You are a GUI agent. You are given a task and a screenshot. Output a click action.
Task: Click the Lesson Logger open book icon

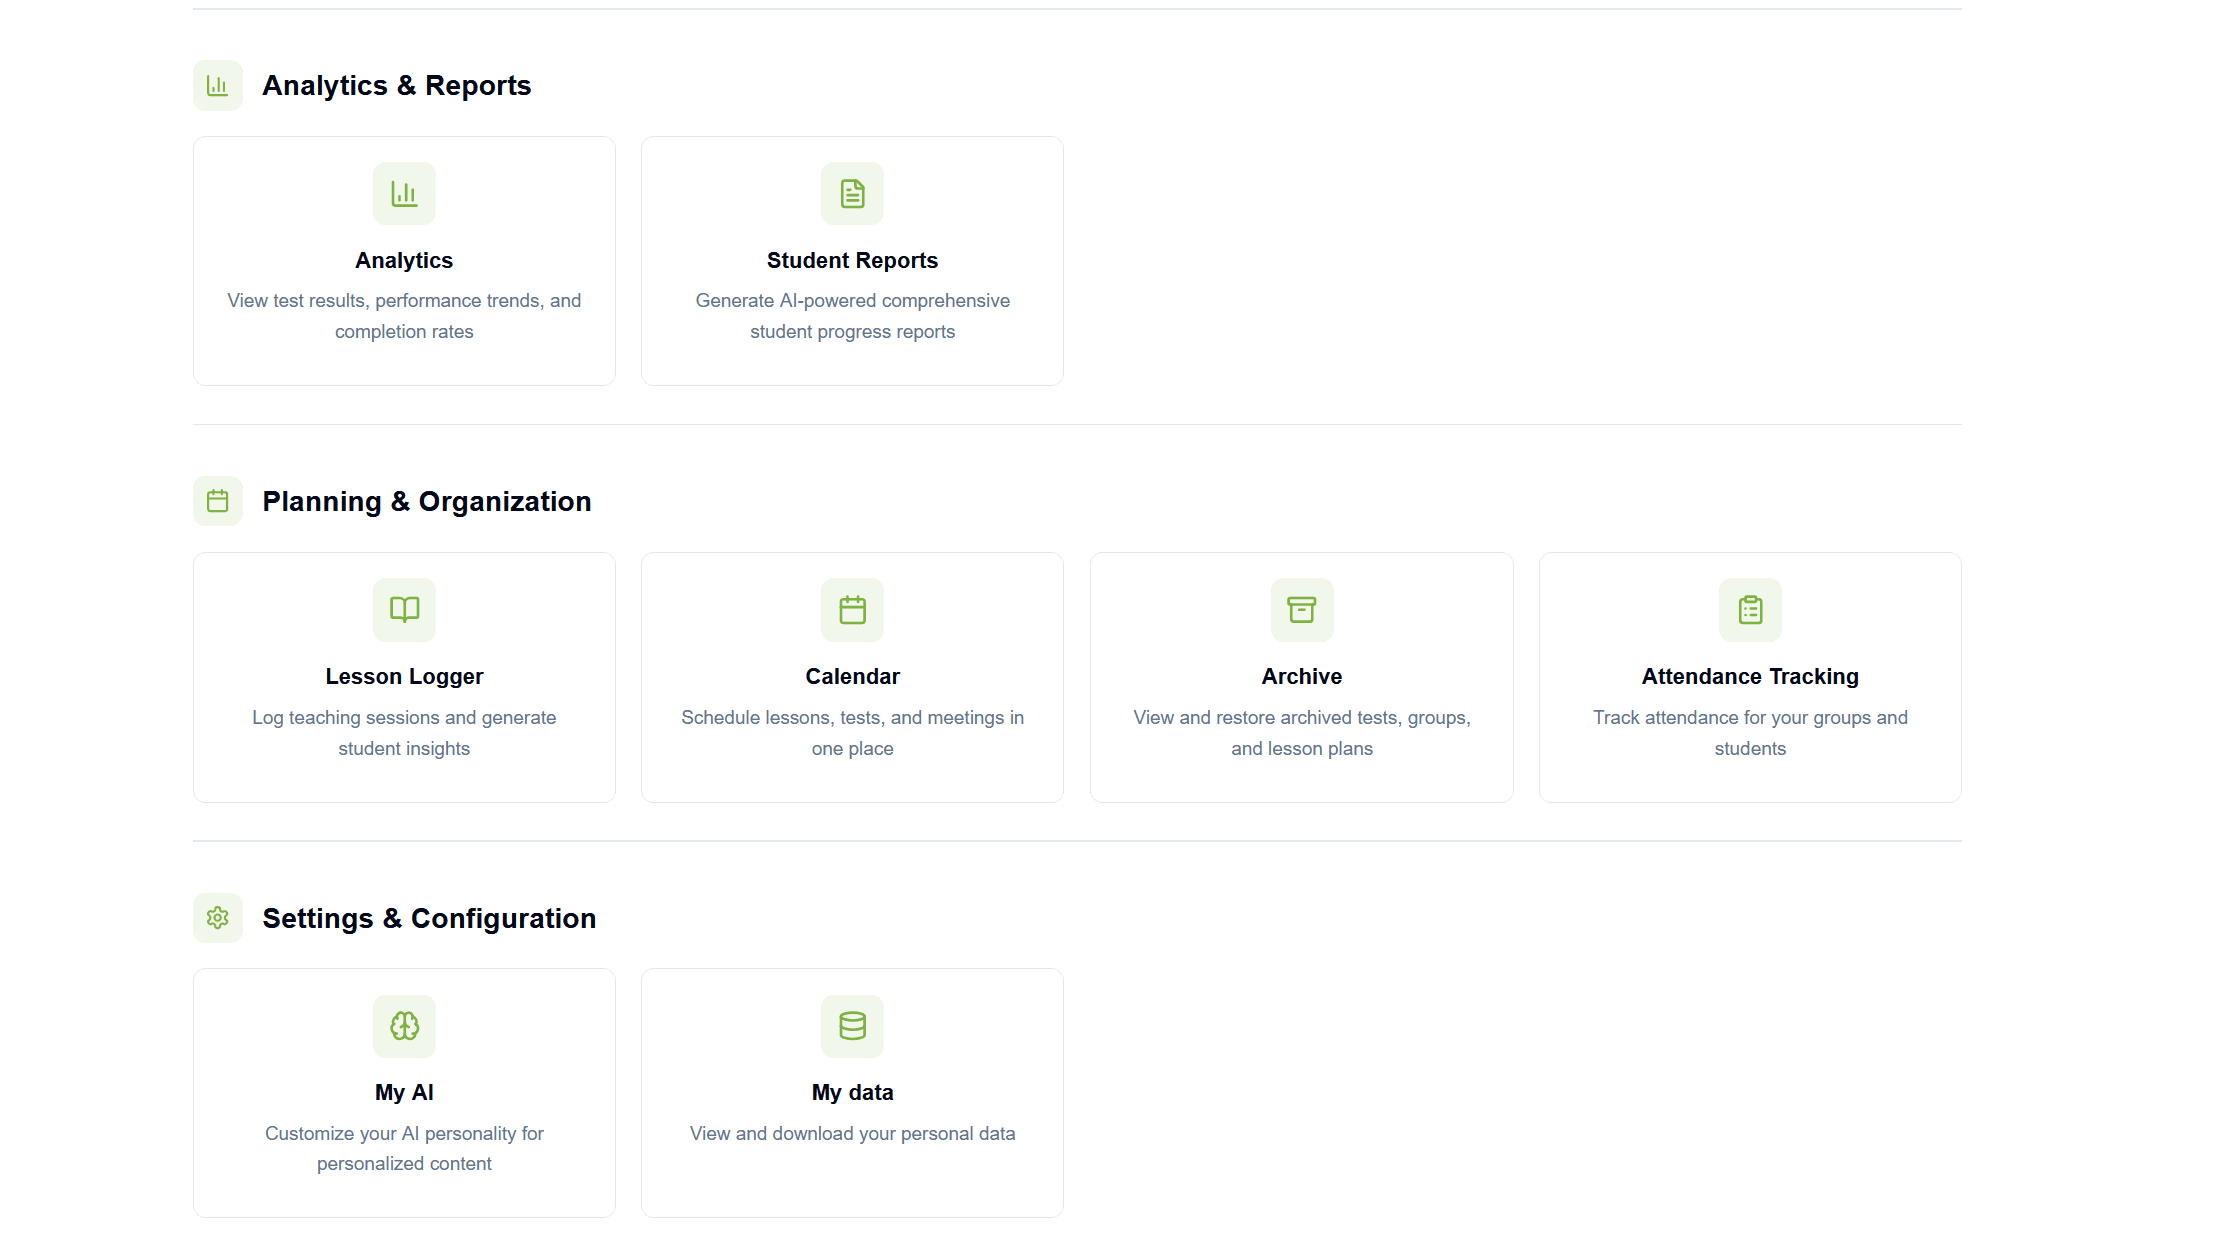tap(404, 609)
